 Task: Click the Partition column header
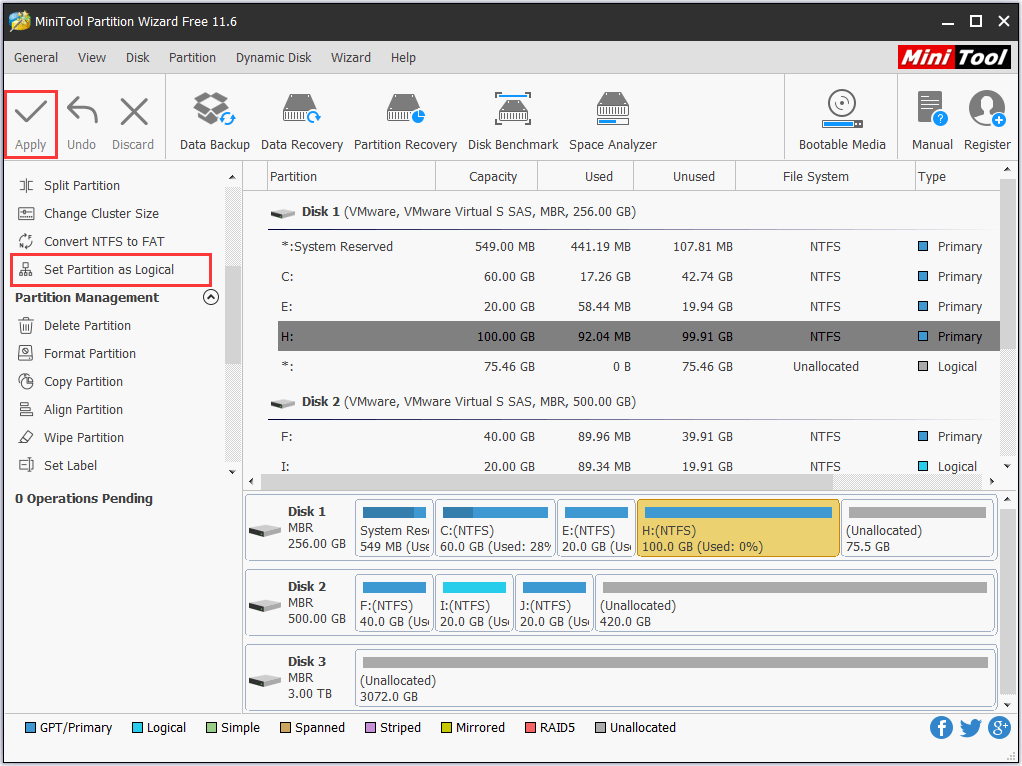click(x=352, y=177)
